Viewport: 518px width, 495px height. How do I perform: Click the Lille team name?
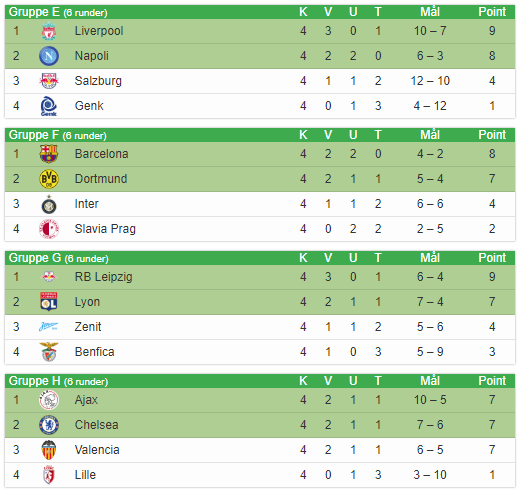85,475
